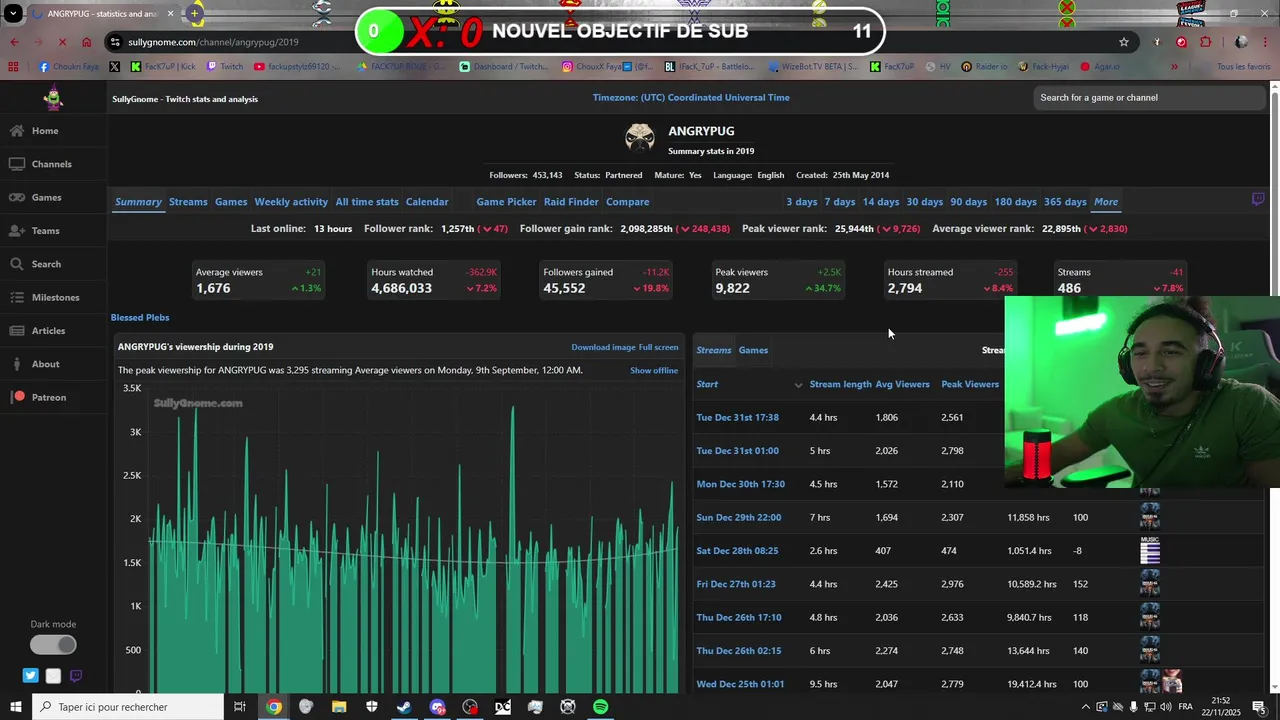Open the Twitch bookmark in bookmarks bar
This screenshot has width=1280, height=720.
pyautogui.click(x=225, y=67)
